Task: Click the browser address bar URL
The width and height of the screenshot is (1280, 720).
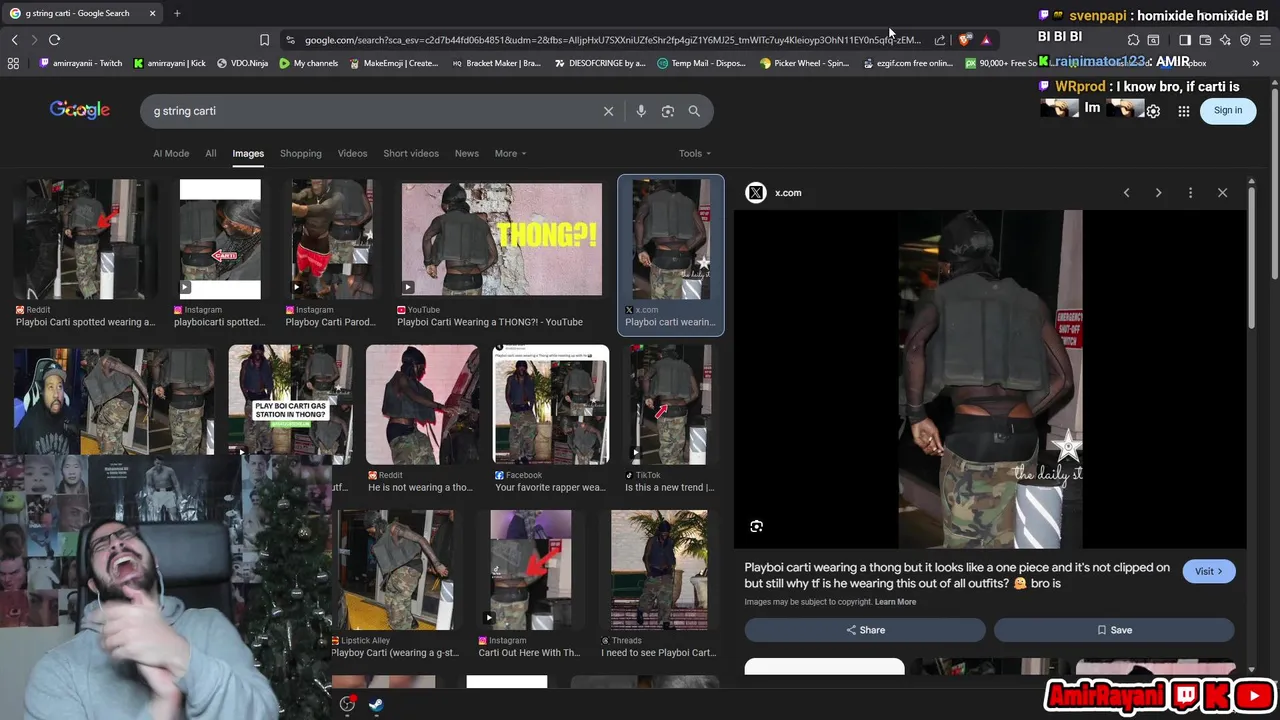Action: click(612, 40)
